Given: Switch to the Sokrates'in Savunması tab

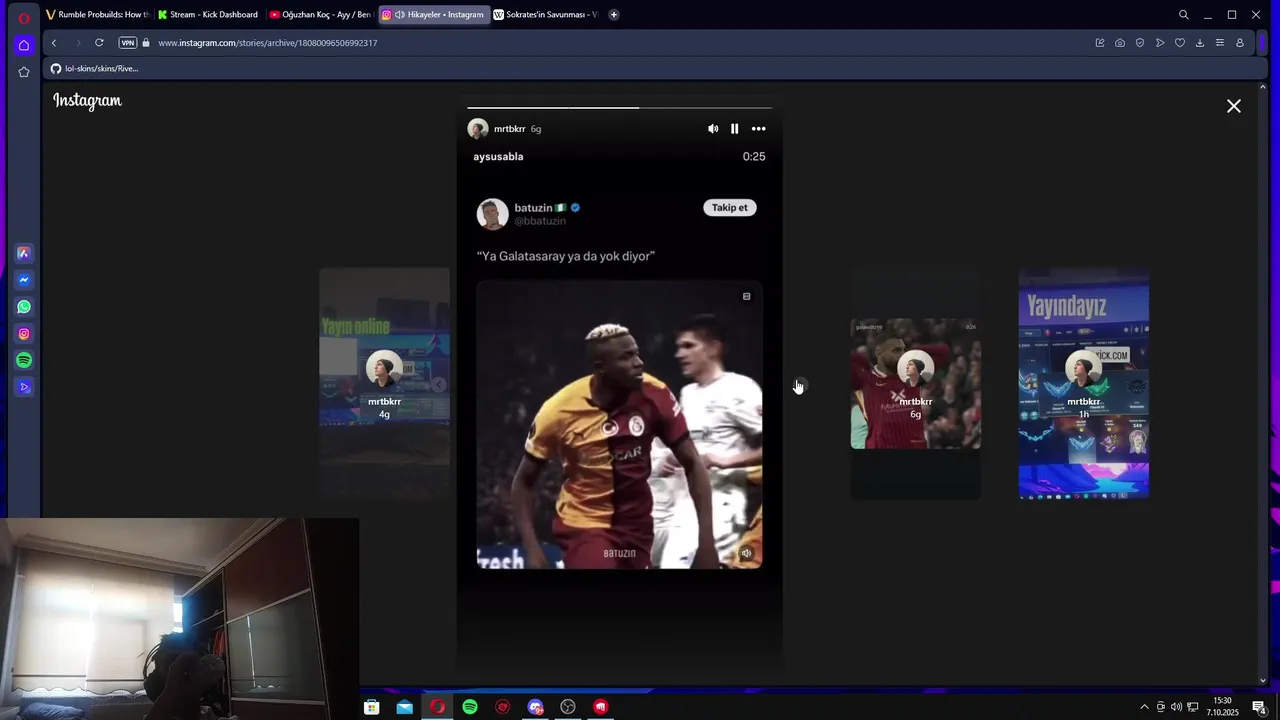Looking at the screenshot, I should pyautogui.click(x=545, y=15).
